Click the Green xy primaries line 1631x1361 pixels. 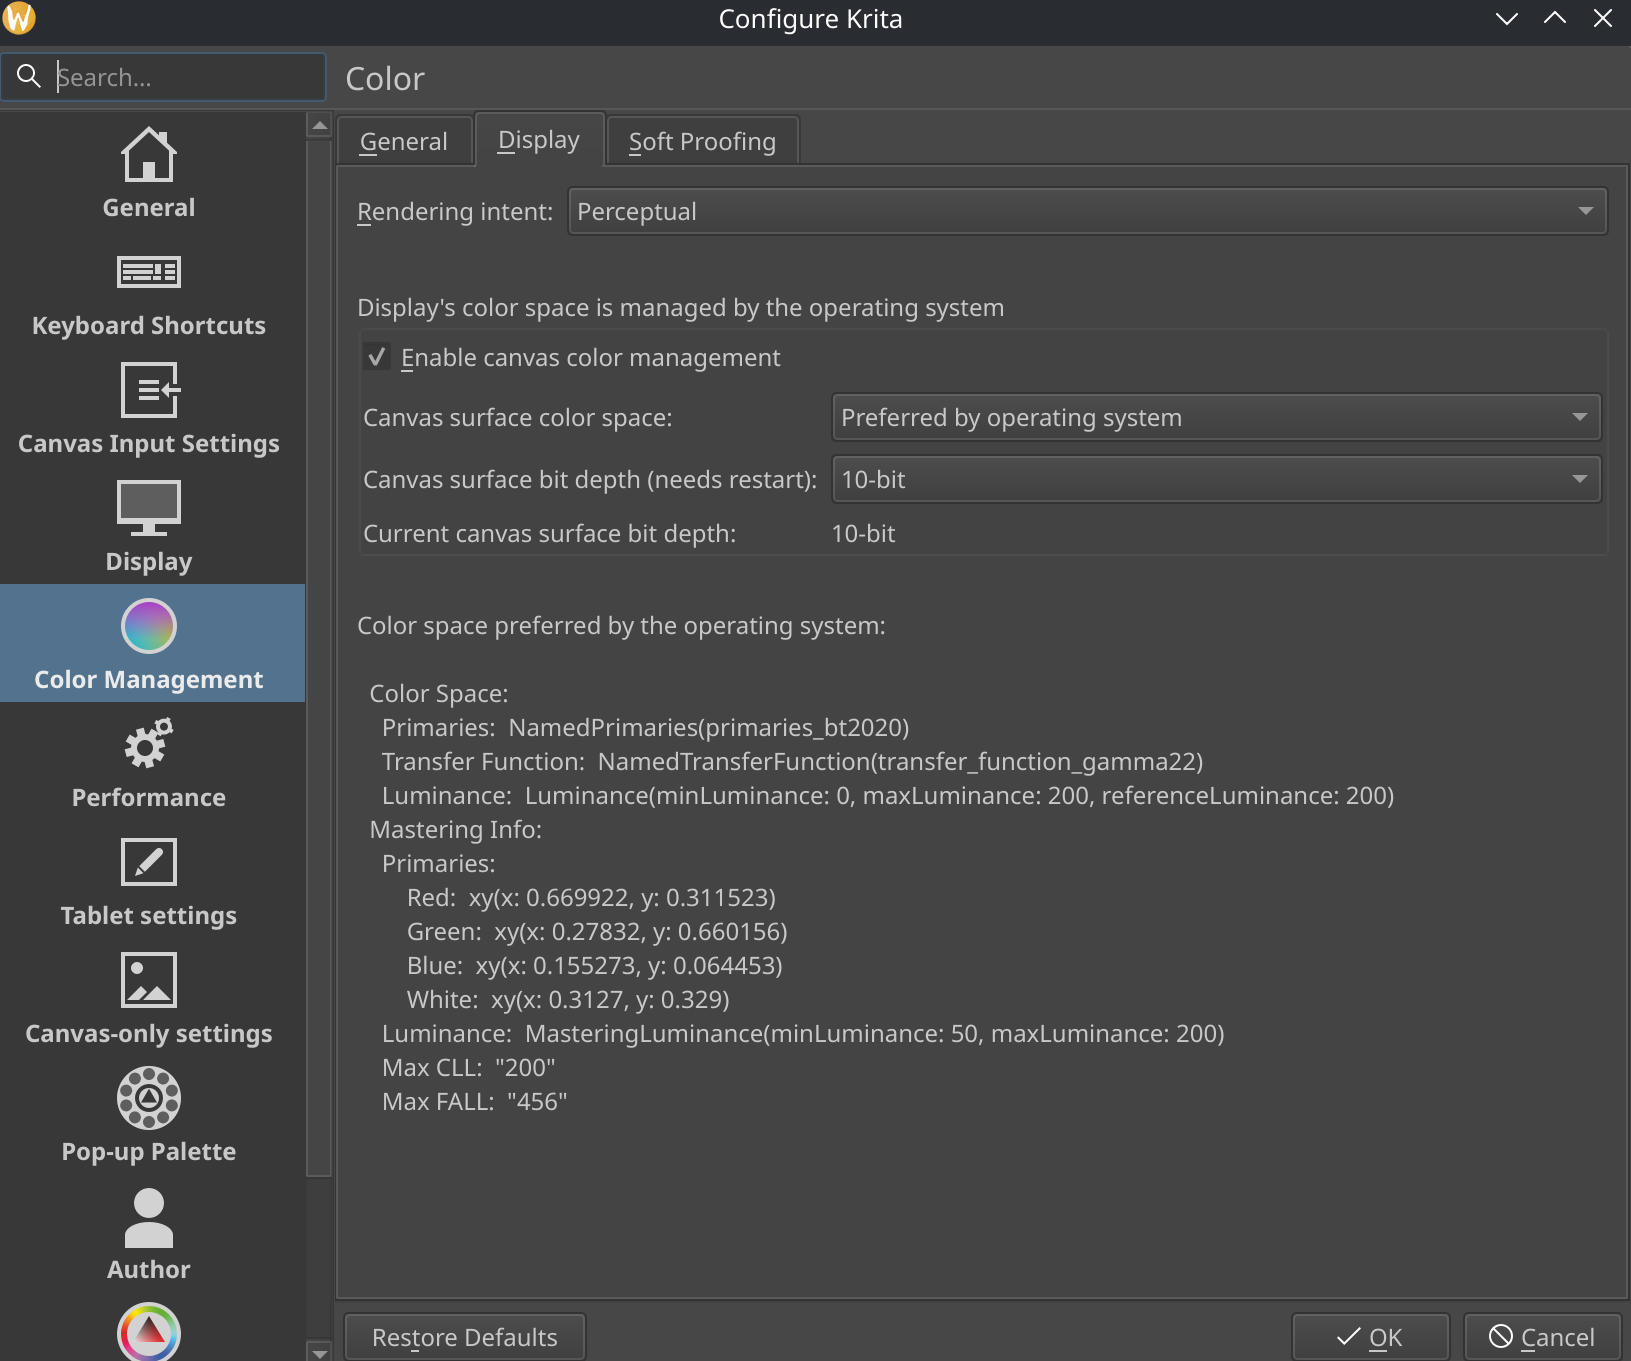coord(597,931)
